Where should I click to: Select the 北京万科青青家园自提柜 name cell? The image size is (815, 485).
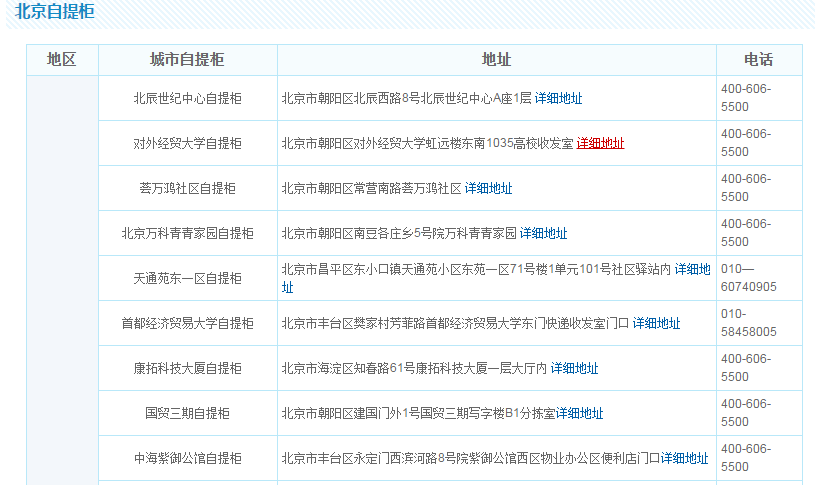click(188, 233)
